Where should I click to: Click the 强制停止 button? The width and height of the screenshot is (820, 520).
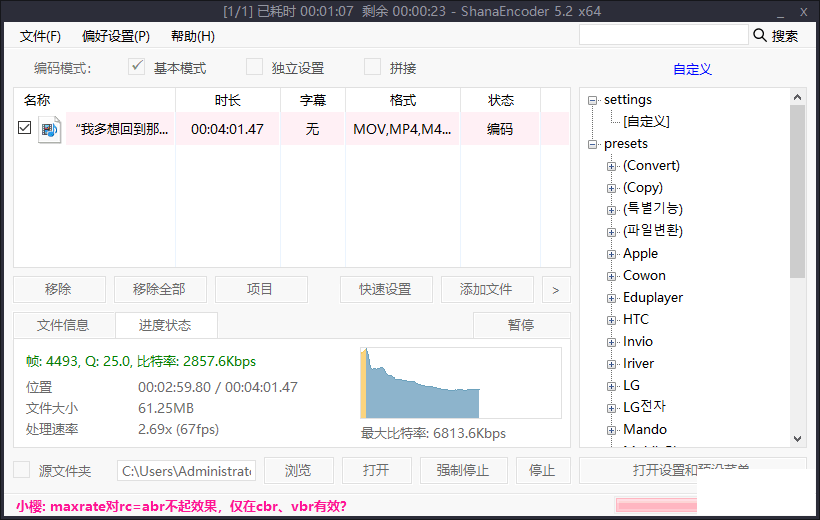click(463, 470)
